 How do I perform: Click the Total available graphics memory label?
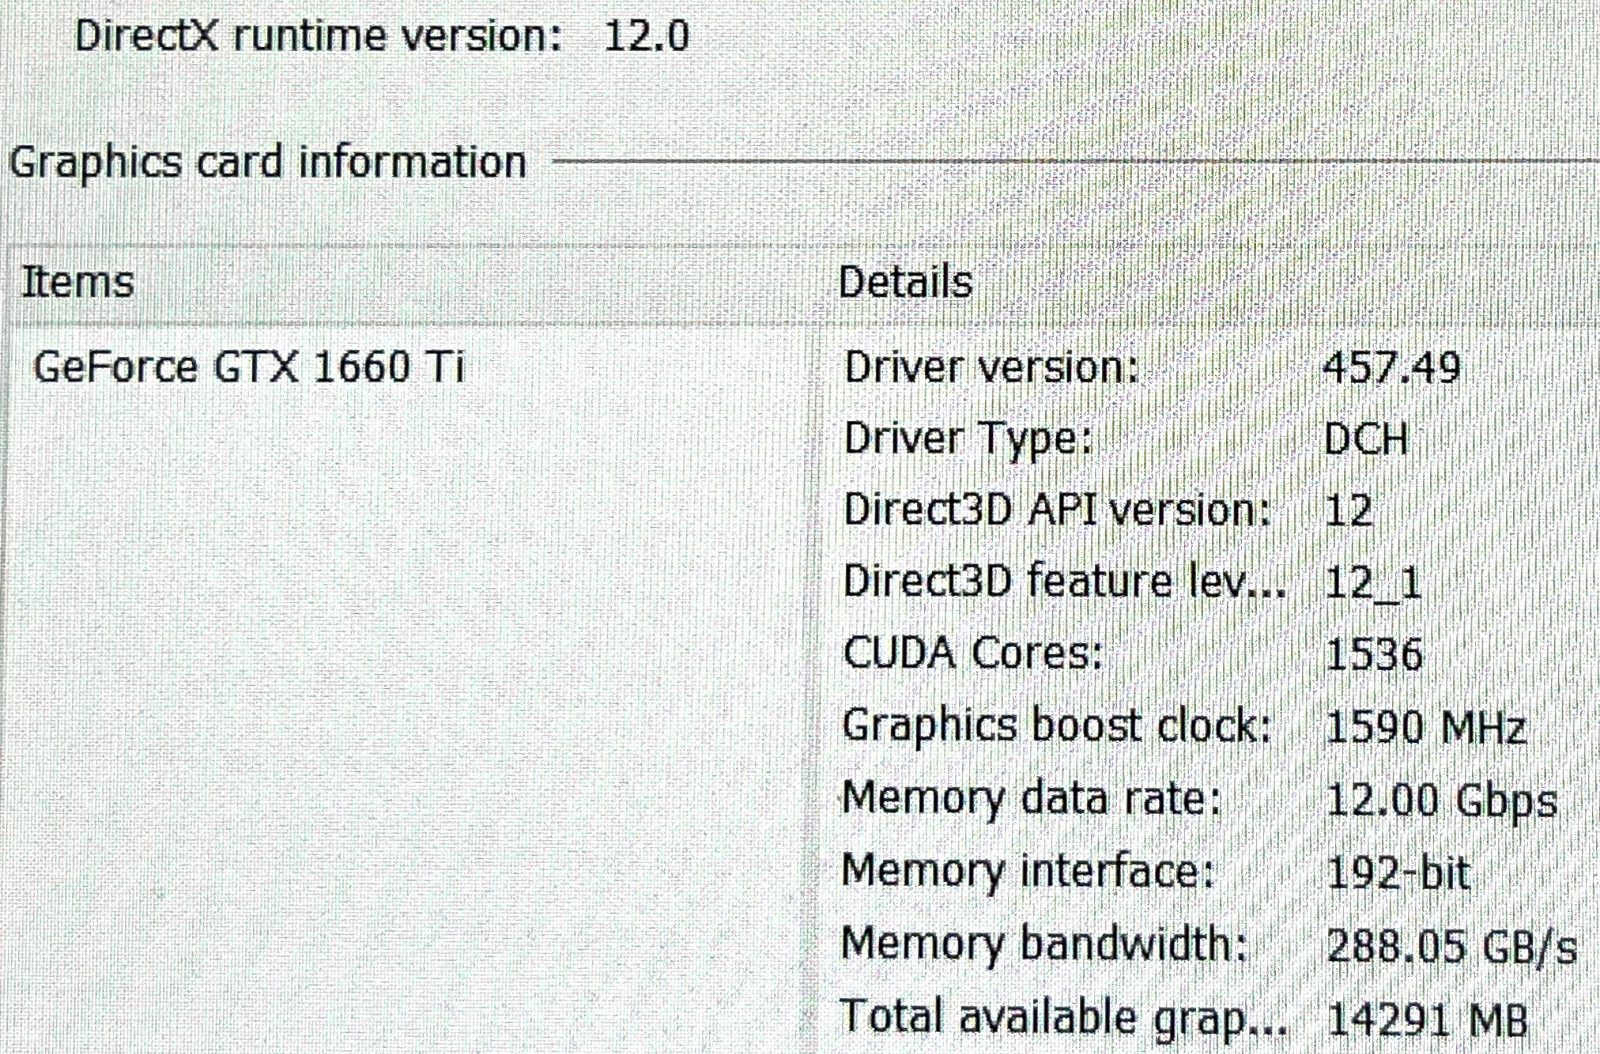tap(1064, 1017)
